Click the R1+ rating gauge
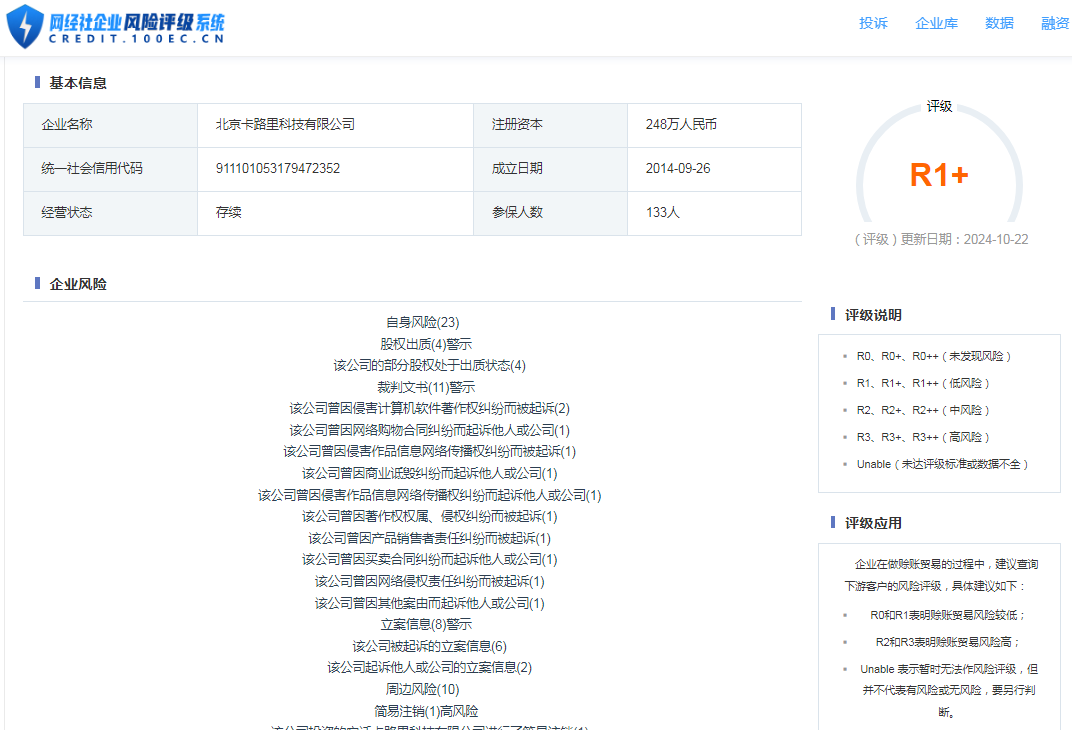 point(939,175)
